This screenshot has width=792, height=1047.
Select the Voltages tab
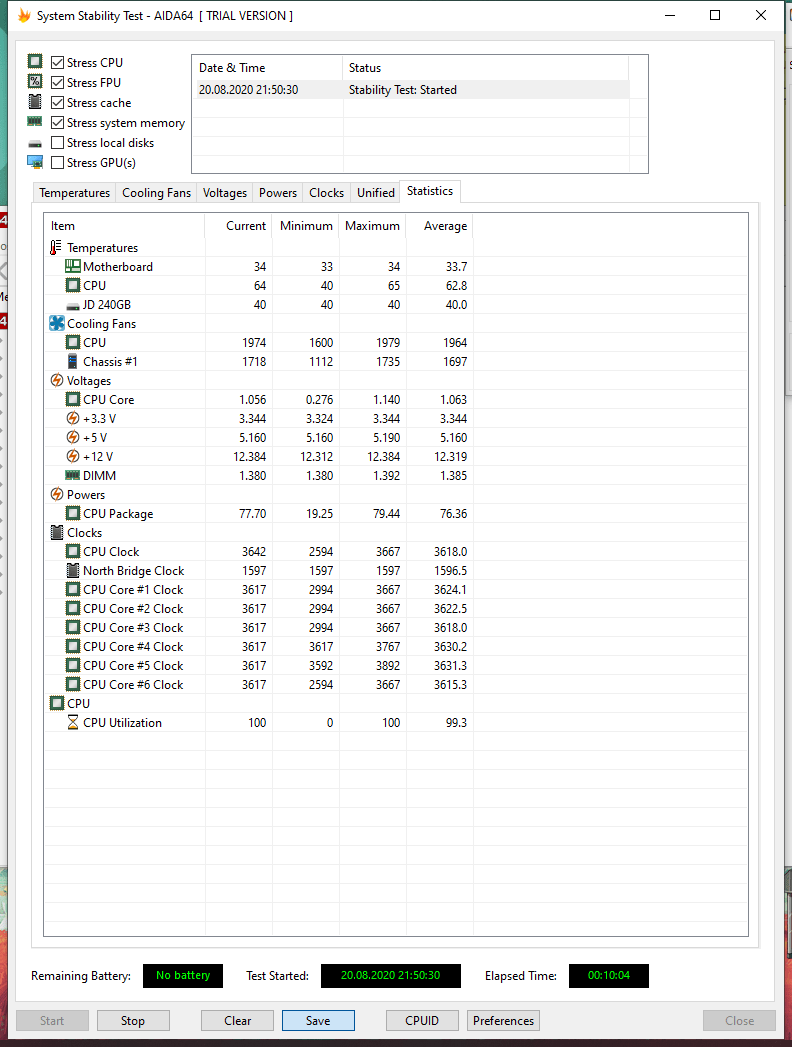(224, 193)
